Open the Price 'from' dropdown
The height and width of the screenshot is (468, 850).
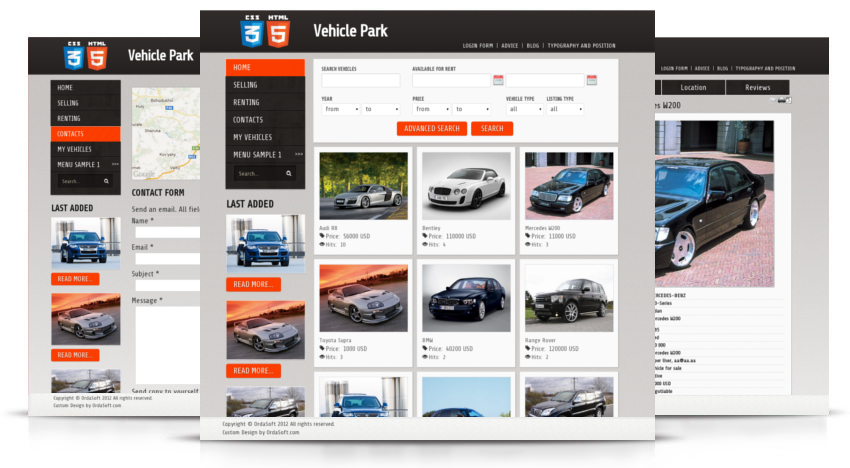(432, 109)
